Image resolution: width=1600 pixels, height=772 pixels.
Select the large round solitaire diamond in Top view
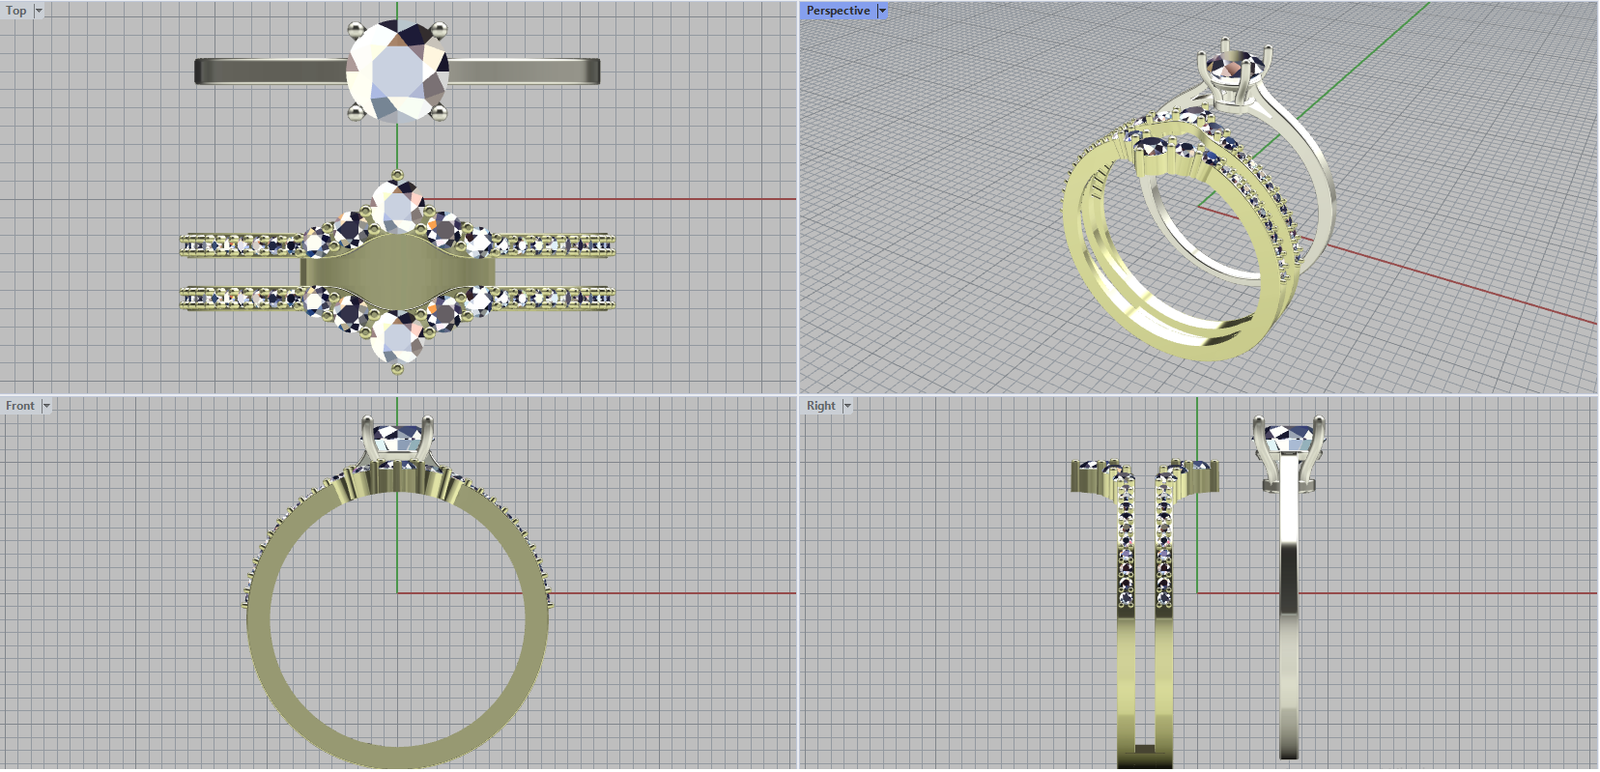click(397, 72)
